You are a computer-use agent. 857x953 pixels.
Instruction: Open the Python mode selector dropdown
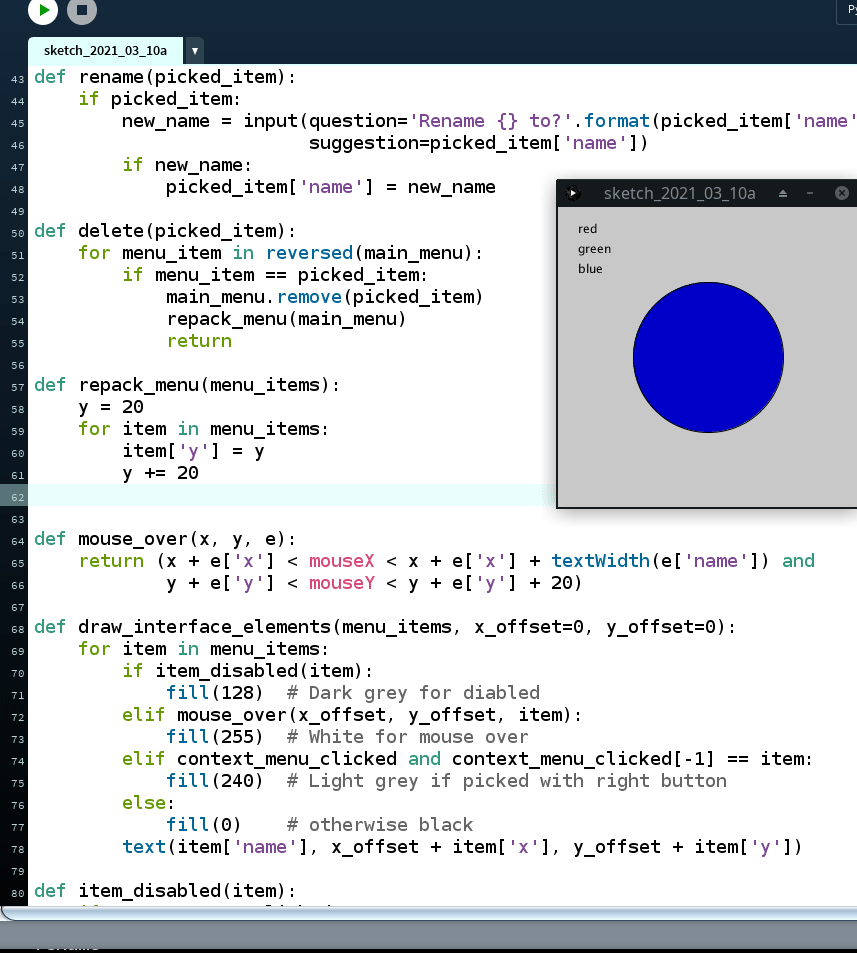pyautogui.click(x=846, y=10)
